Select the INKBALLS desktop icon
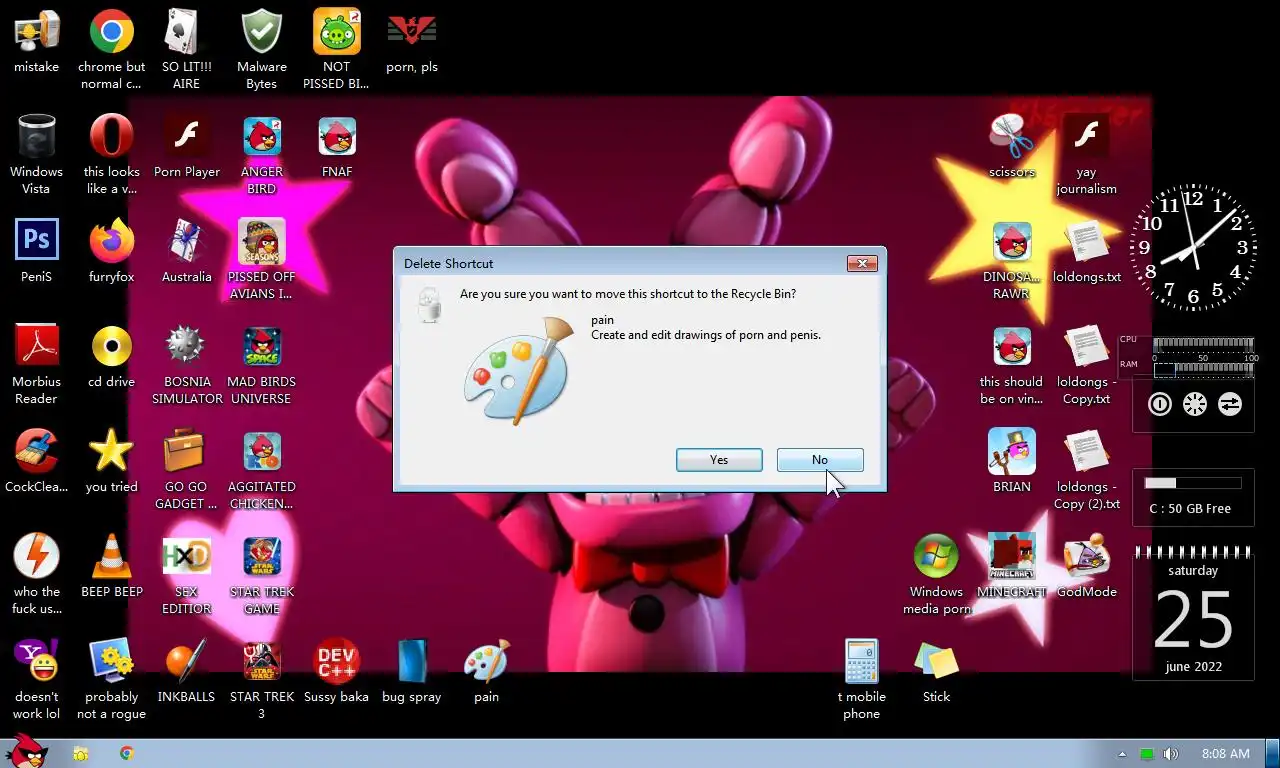 tap(187, 671)
